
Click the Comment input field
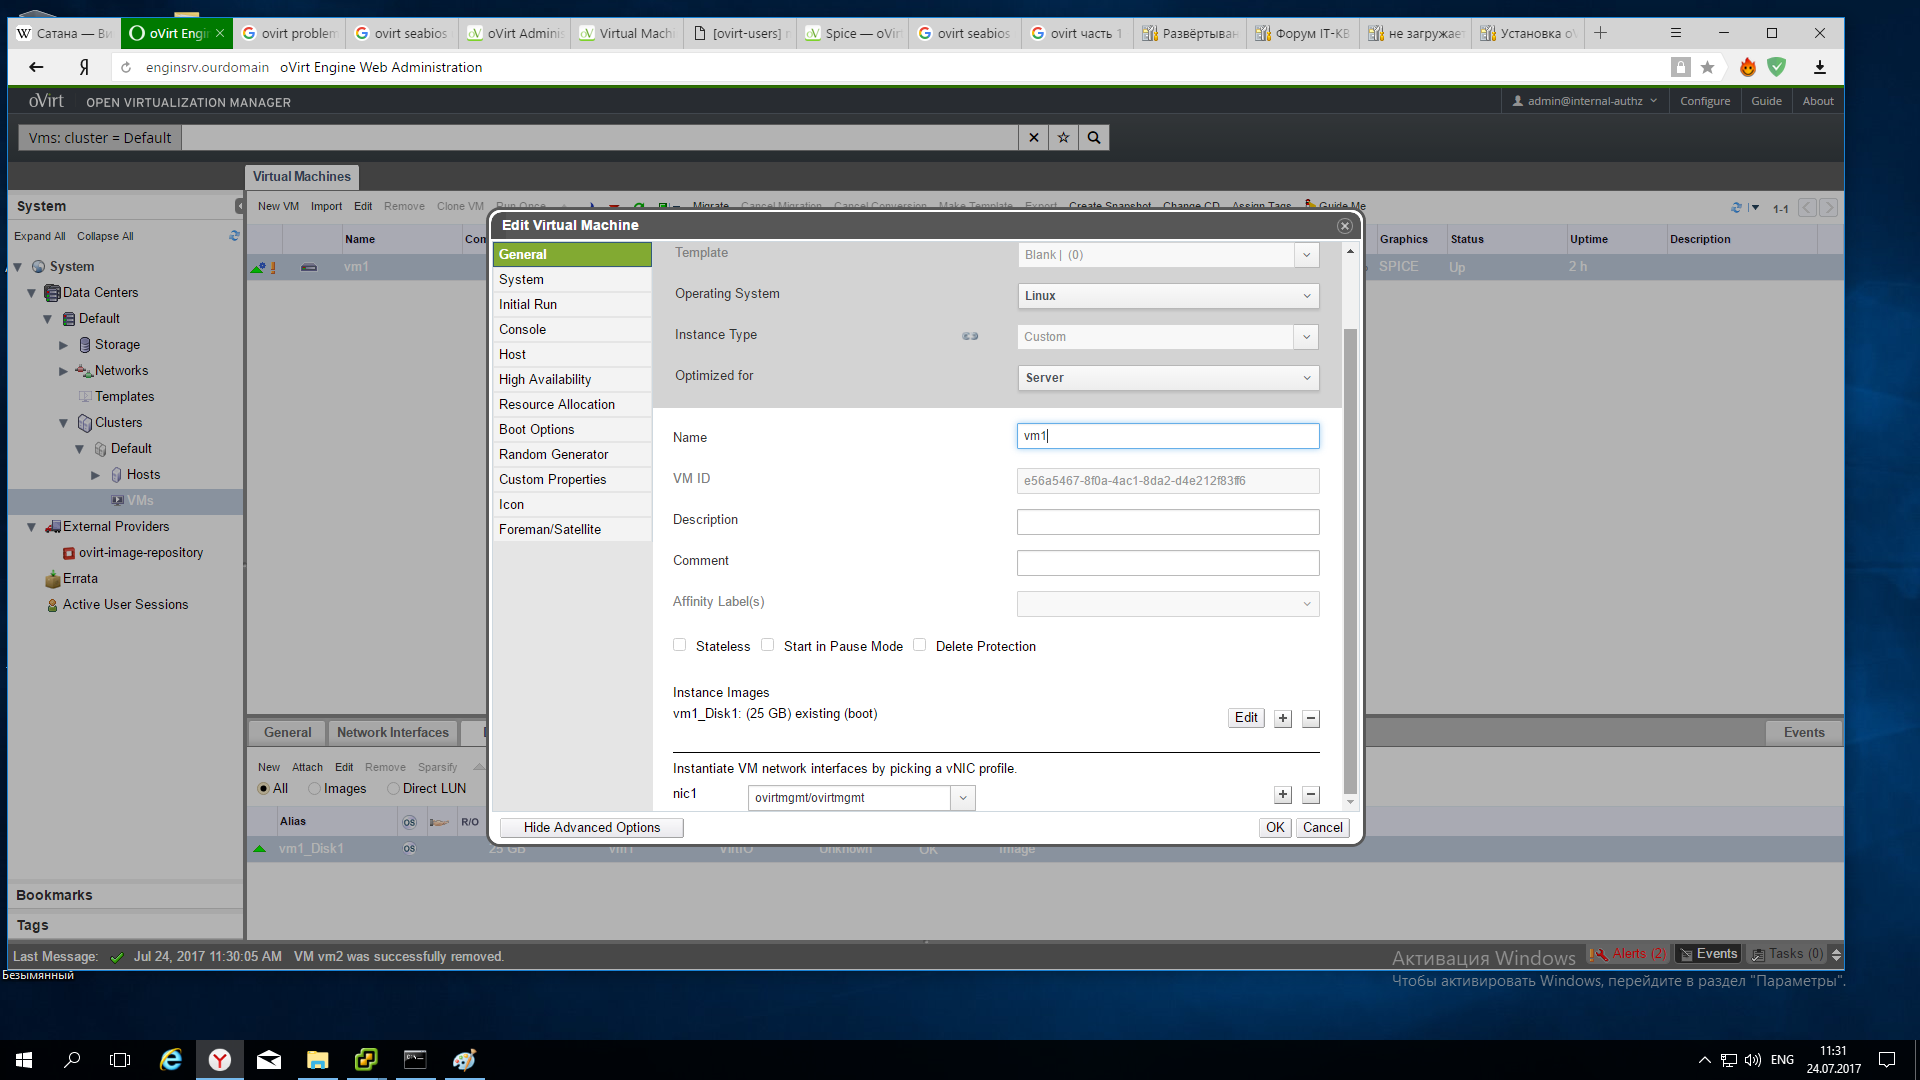1168,563
